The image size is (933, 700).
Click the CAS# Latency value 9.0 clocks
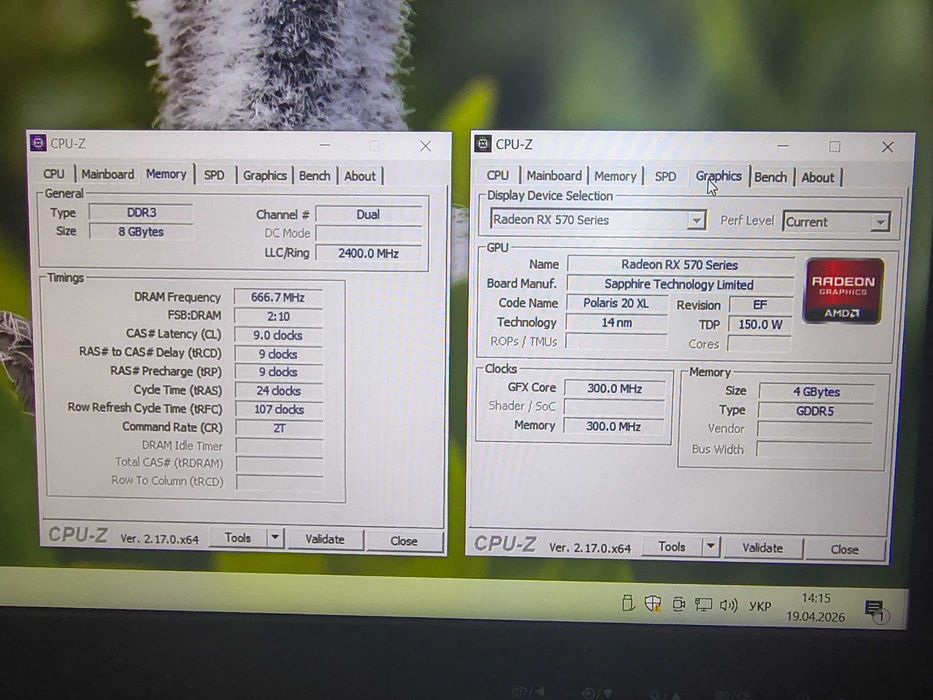point(278,335)
